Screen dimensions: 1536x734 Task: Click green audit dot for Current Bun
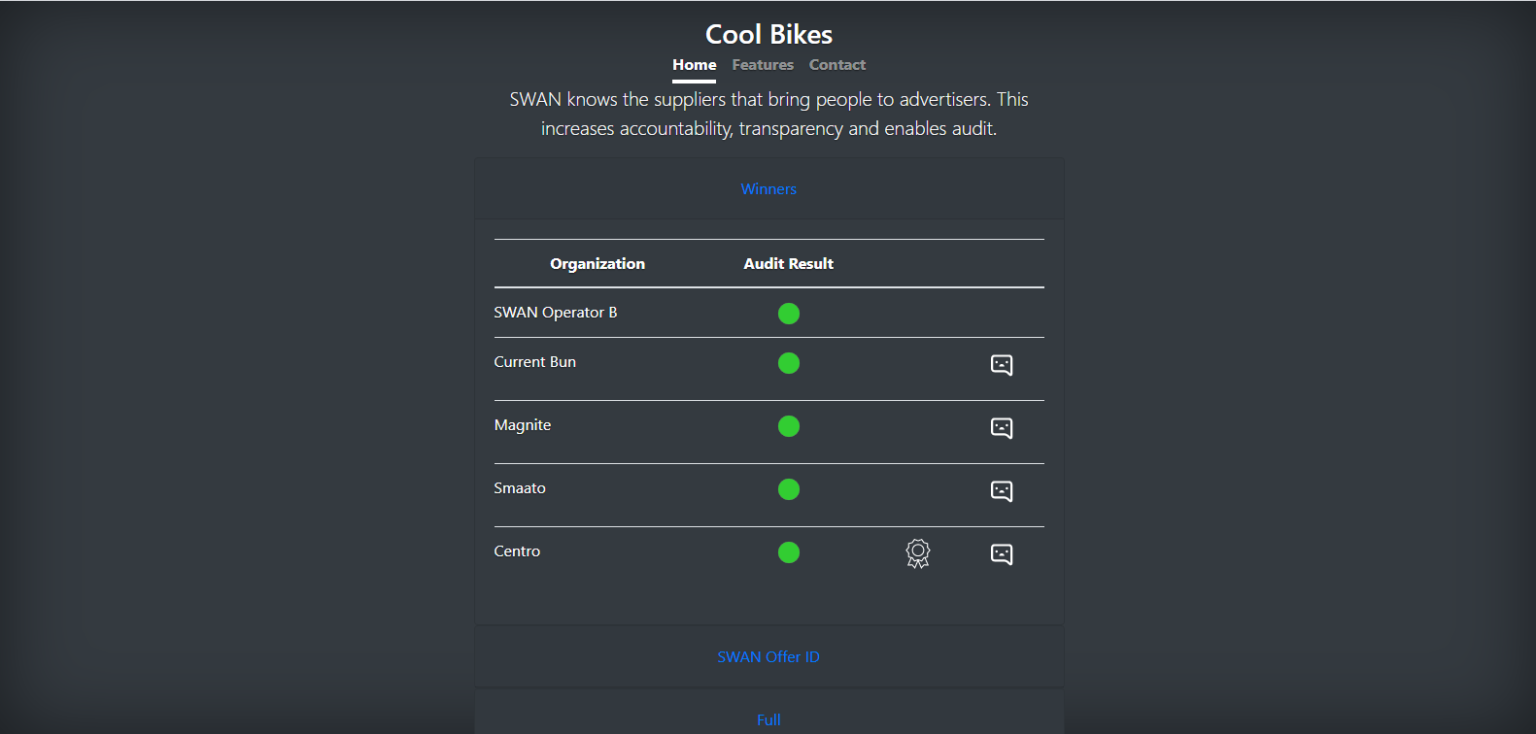pos(789,363)
